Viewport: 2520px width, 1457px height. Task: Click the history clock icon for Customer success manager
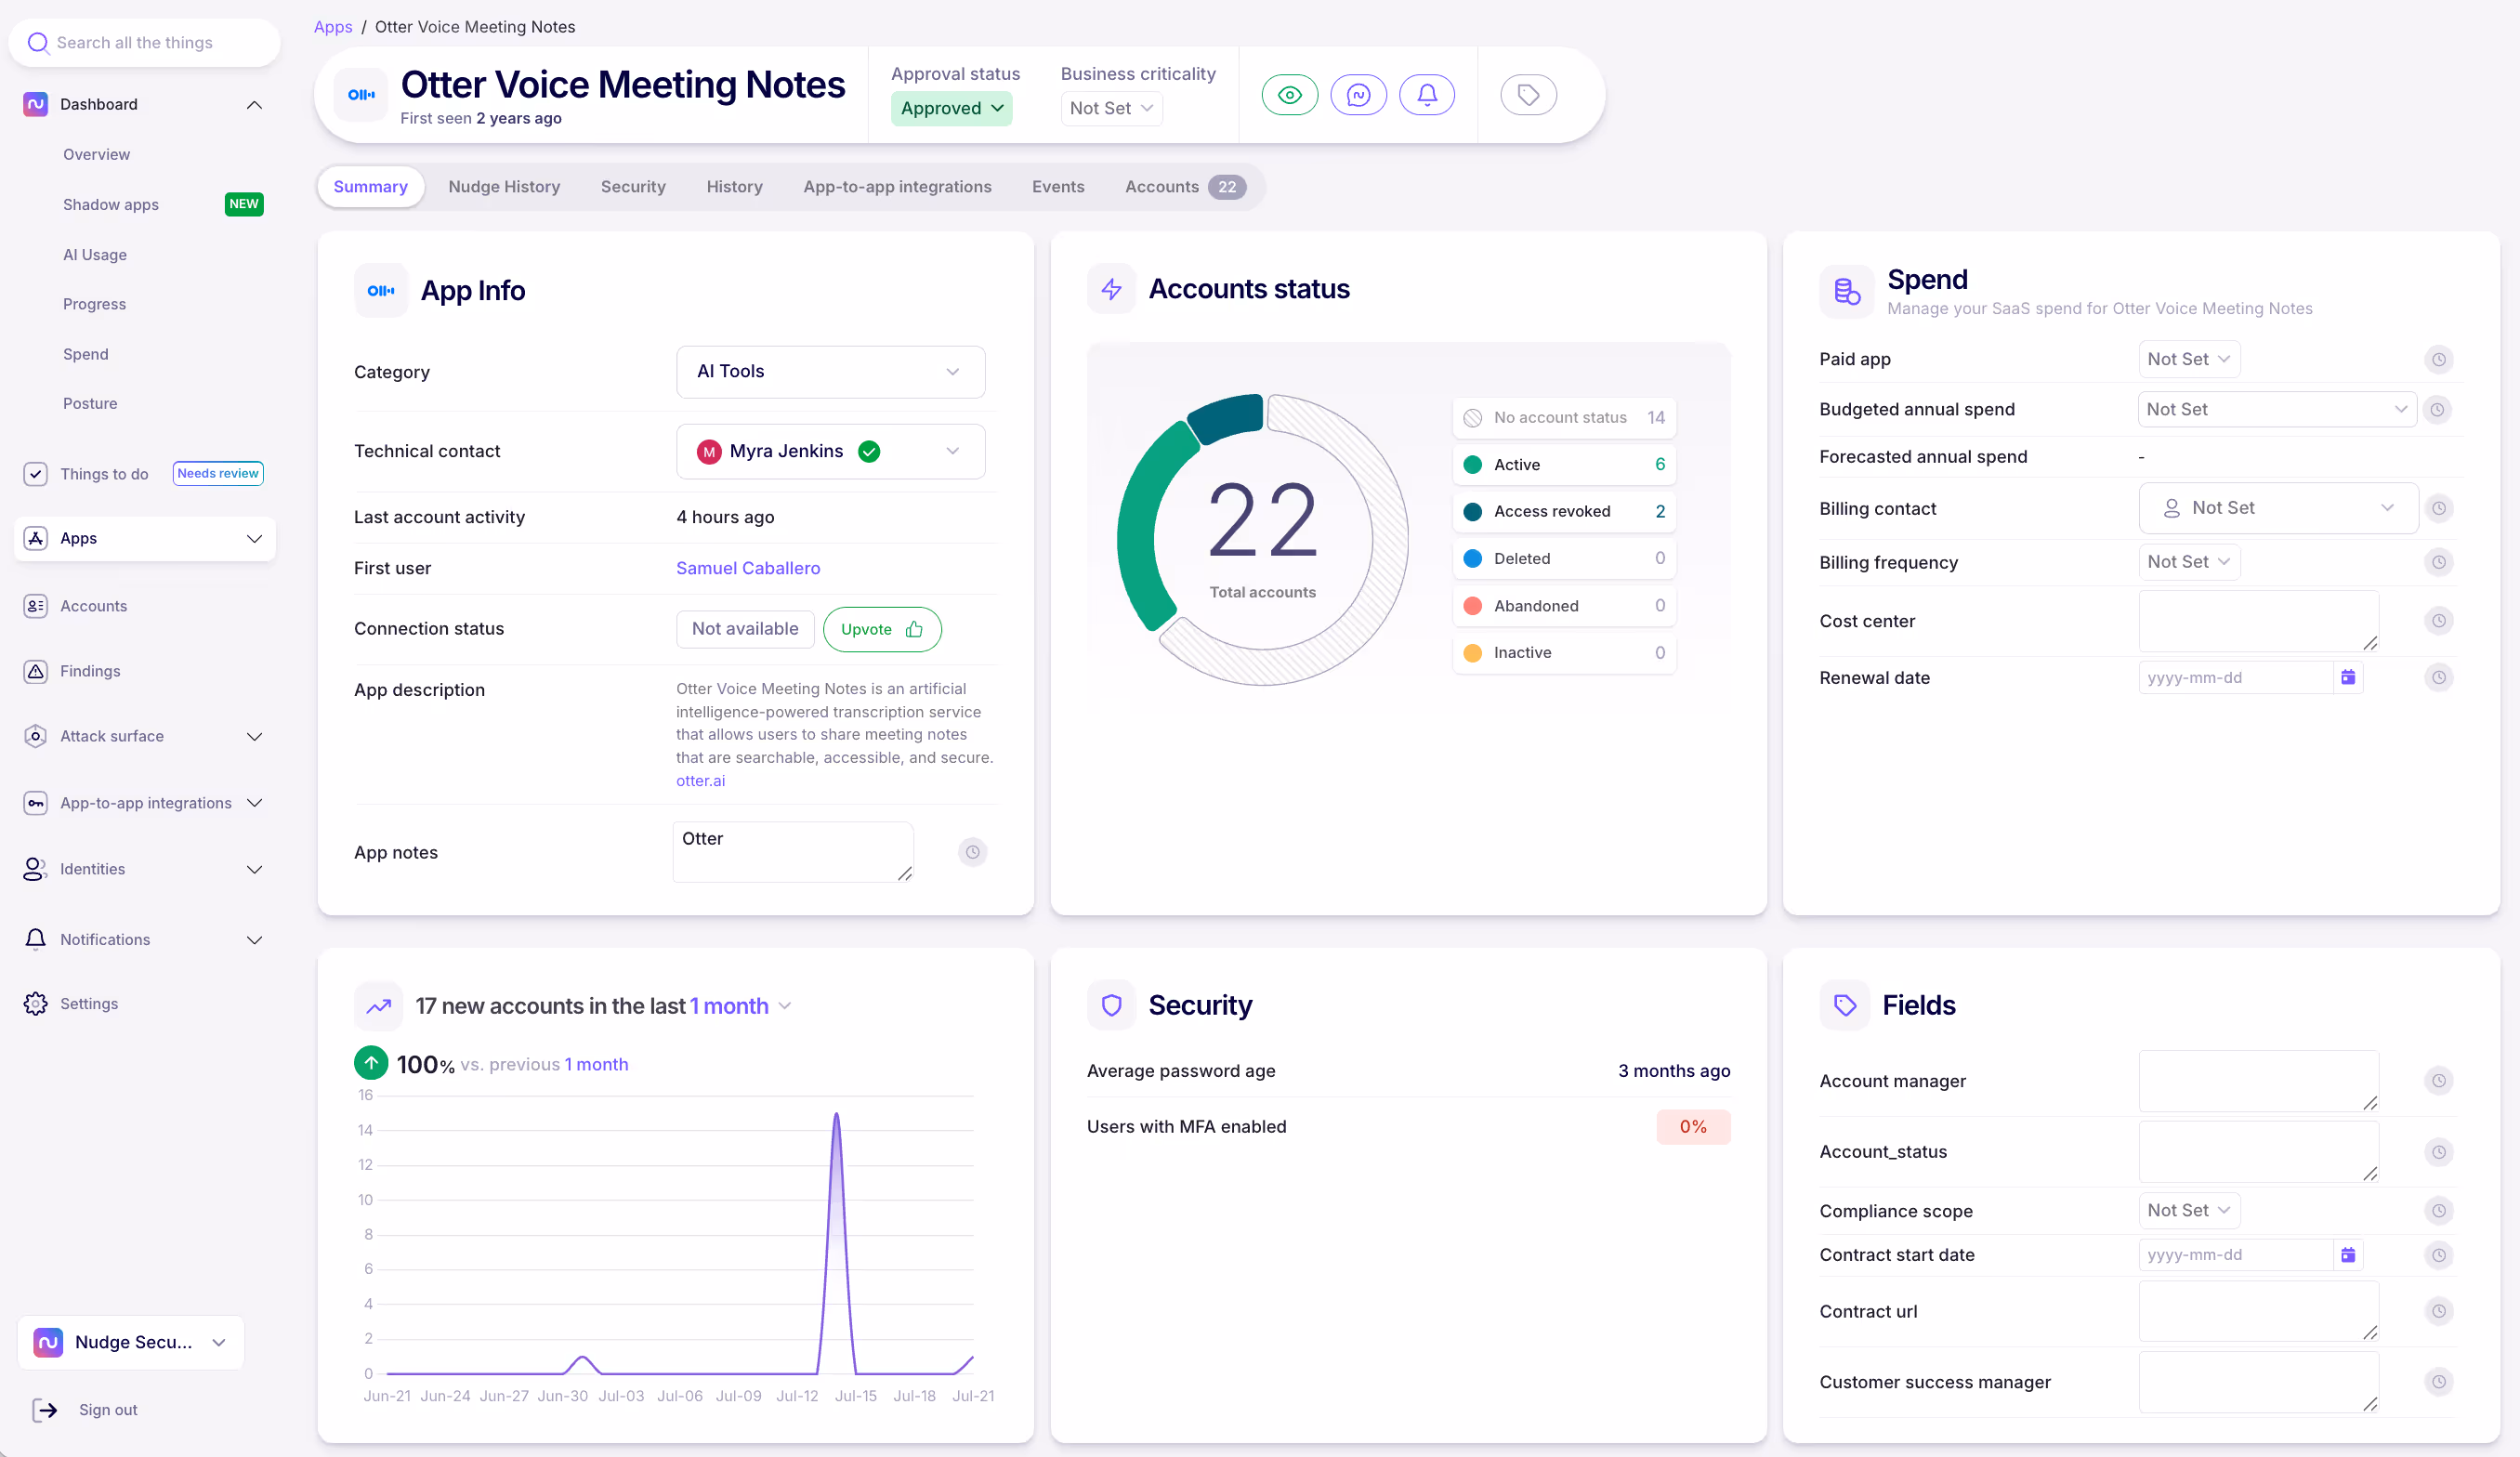tap(2439, 1382)
